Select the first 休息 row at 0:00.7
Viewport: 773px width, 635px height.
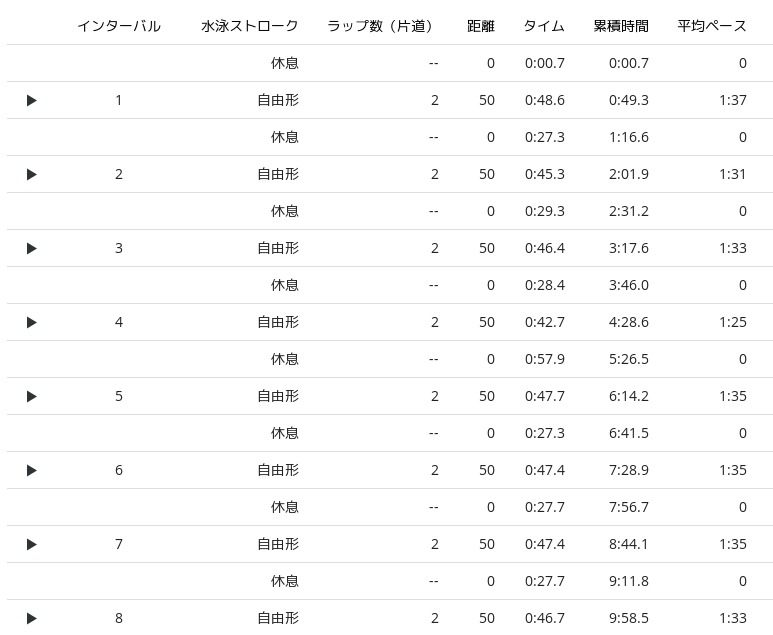[284, 63]
